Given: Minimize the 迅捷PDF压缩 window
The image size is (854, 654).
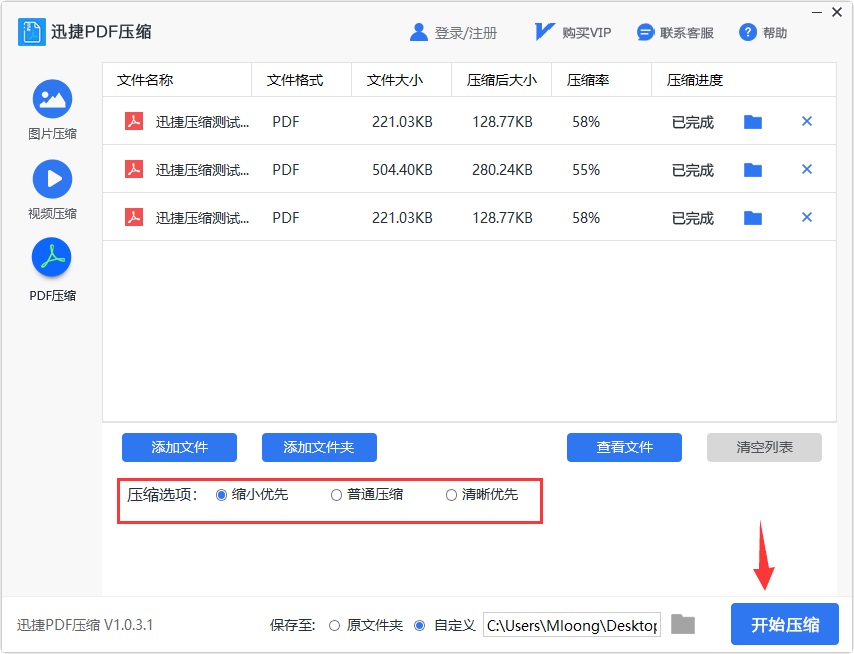Looking at the screenshot, I should 817,12.
